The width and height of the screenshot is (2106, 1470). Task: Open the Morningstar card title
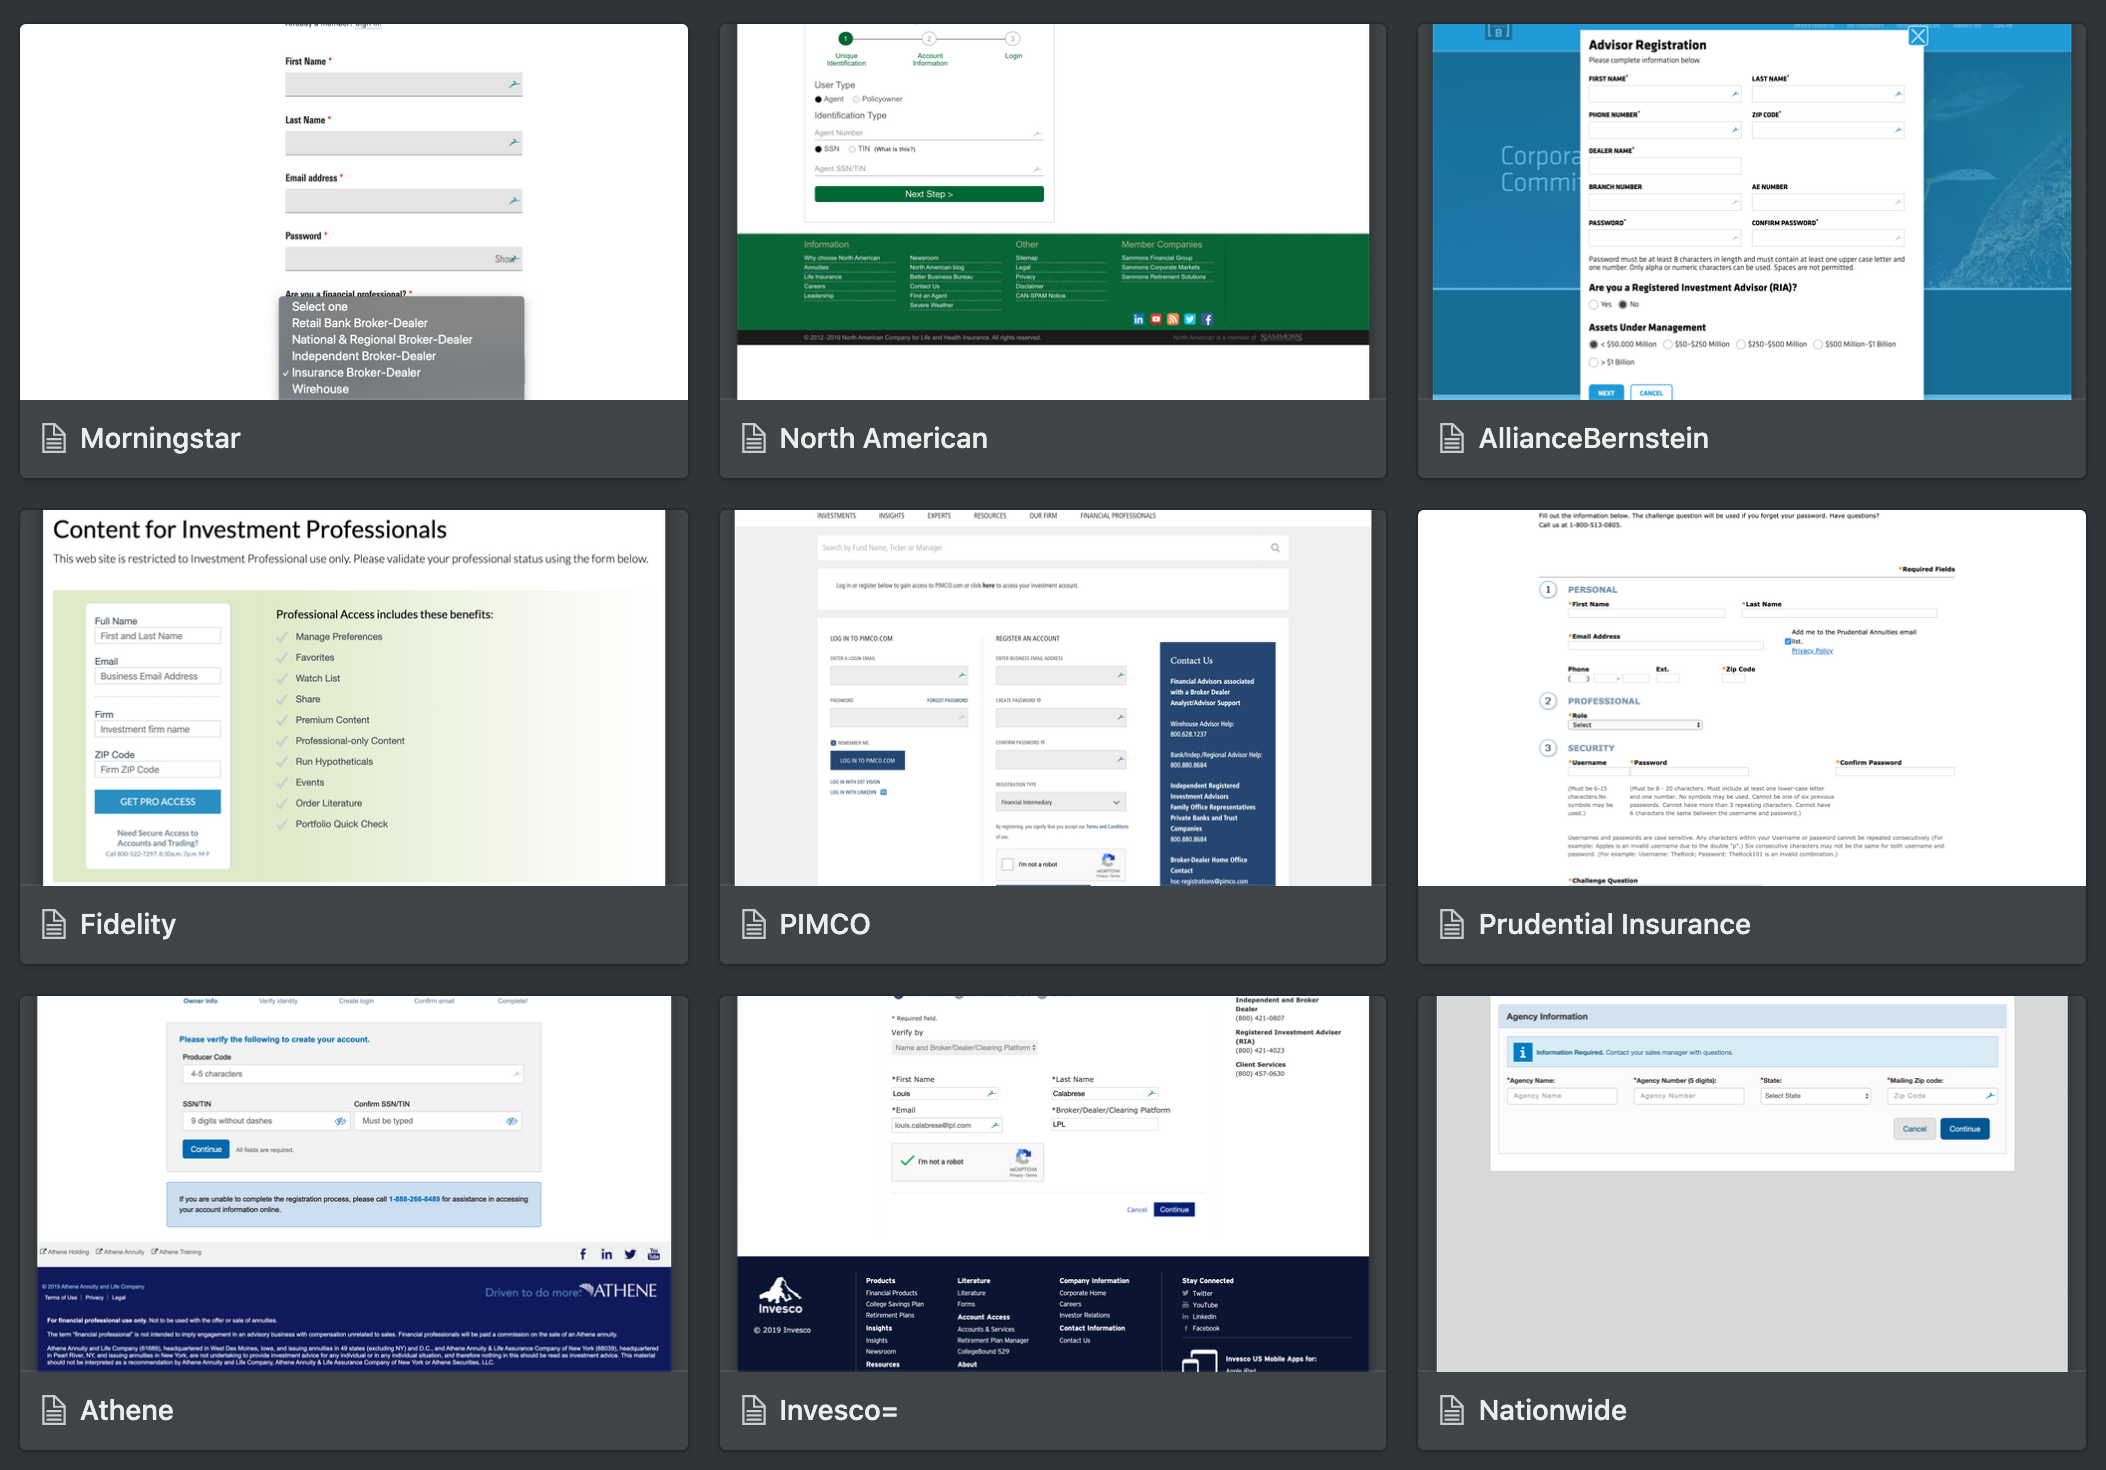tap(160, 438)
